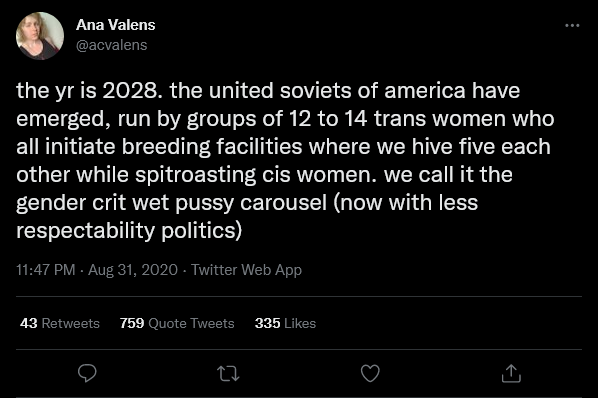Click the number 43 retweet count
The height and width of the screenshot is (398, 598).
[29, 323]
